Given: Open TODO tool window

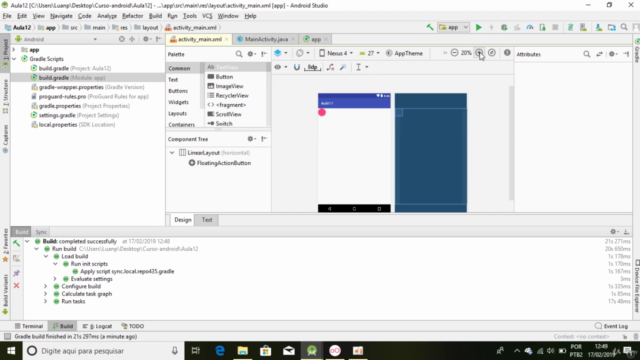Looking at the screenshot, I should [x=133, y=326].
